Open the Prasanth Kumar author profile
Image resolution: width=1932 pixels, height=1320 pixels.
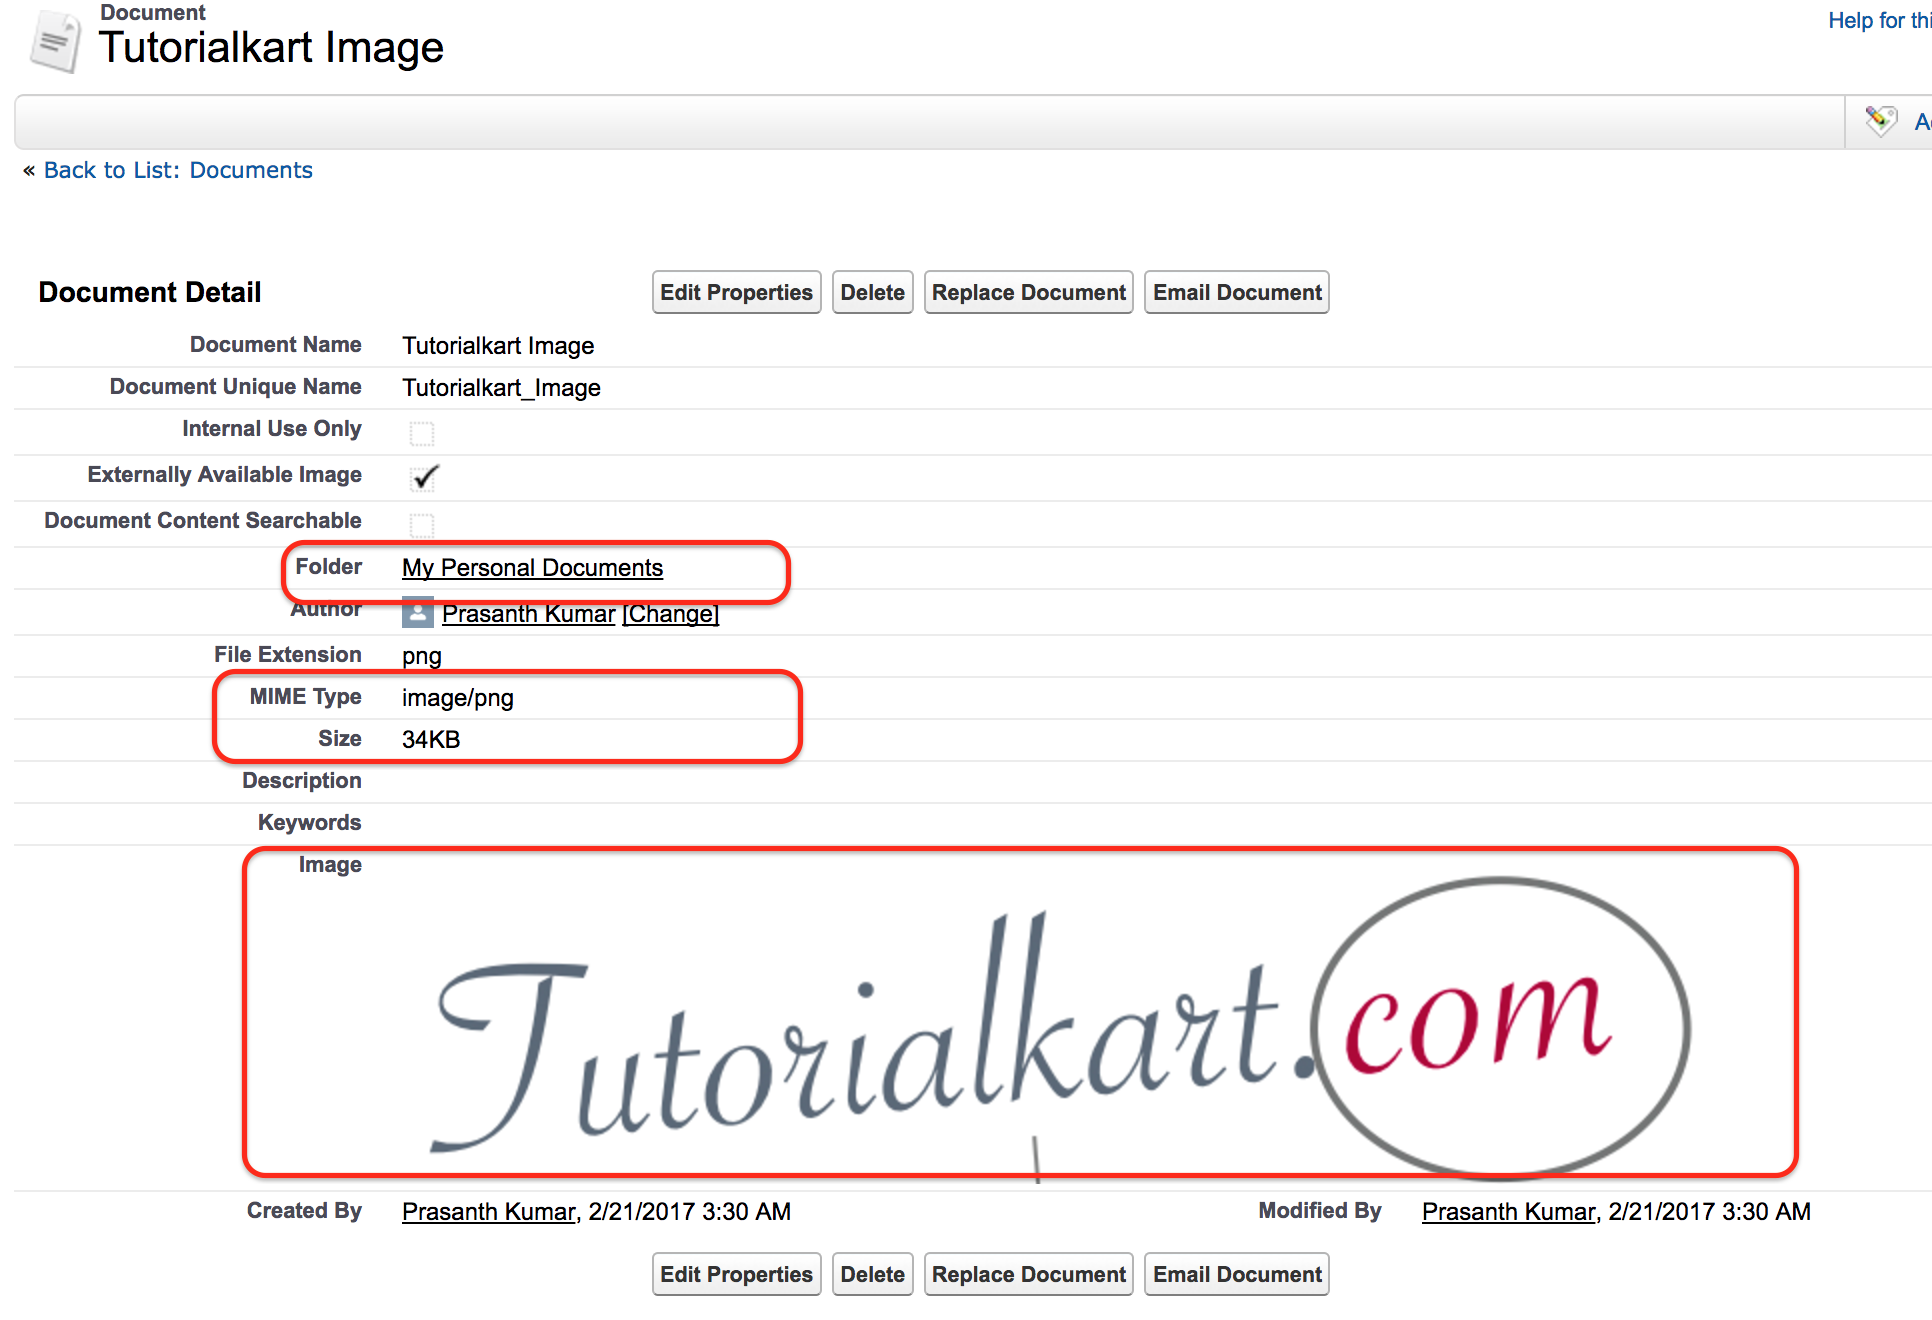coord(529,613)
